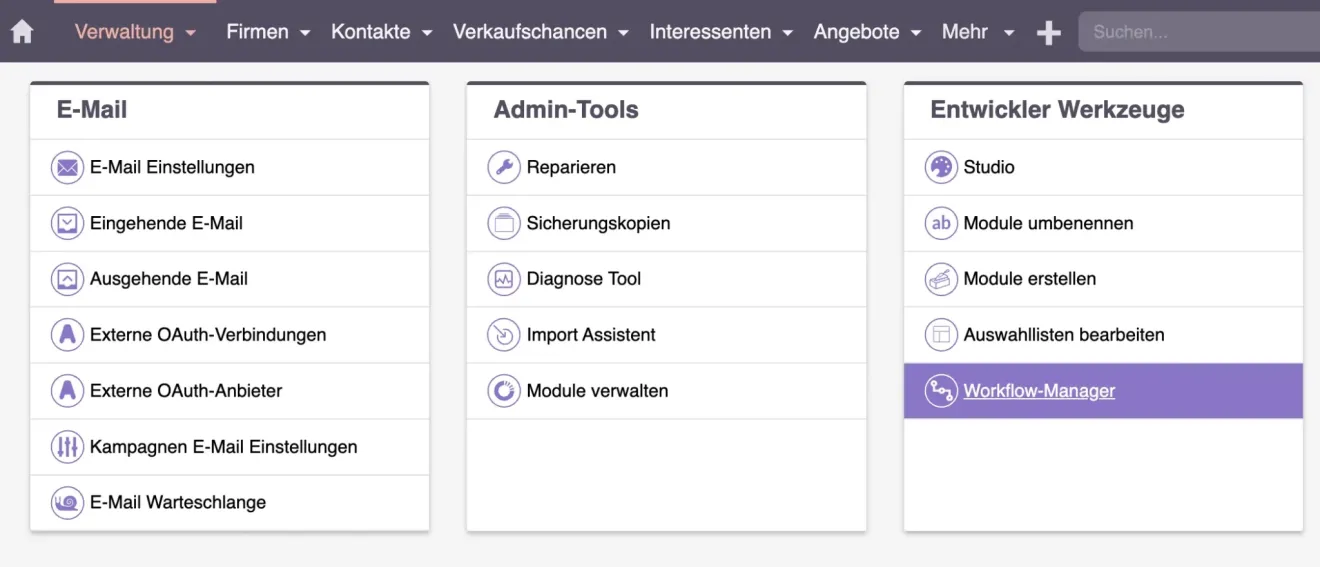Open the Kampagnen E-Mail Einstellungen link
The width and height of the screenshot is (1320, 567).
224,447
